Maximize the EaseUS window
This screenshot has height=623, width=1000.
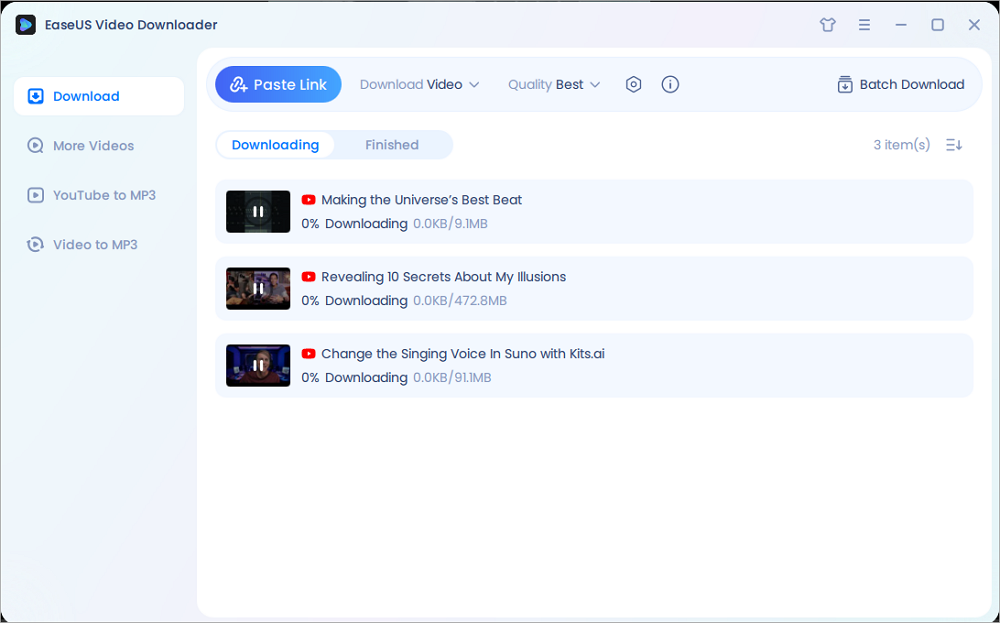tap(938, 25)
